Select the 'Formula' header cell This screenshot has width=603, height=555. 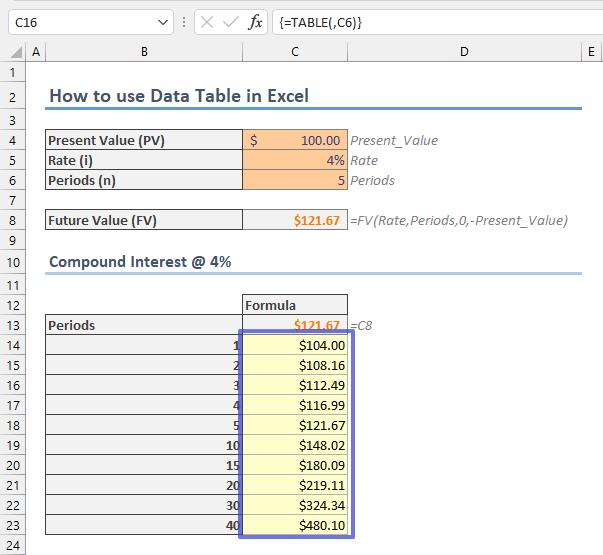(x=295, y=305)
